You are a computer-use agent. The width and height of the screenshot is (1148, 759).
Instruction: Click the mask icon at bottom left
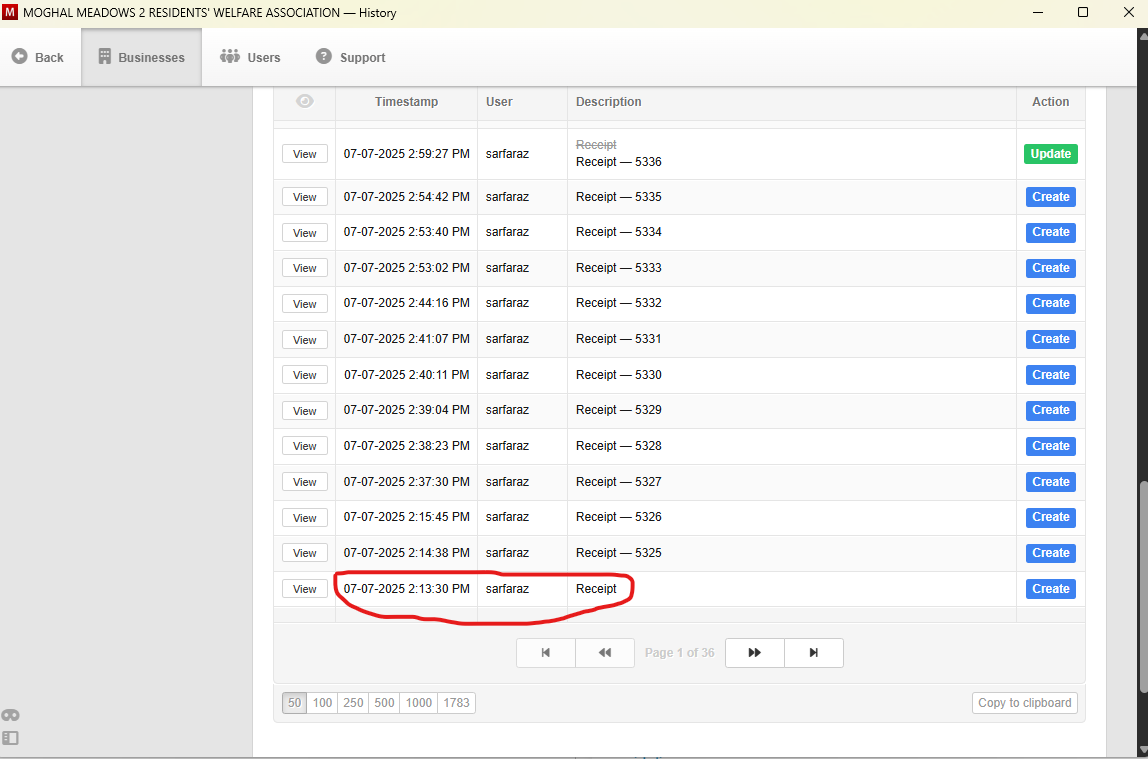click(x=10, y=715)
